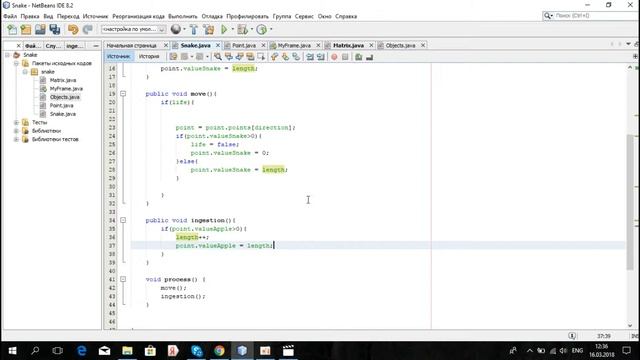Select the История view button
The height and width of the screenshot is (360, 640).
pyautogui.click(x=149, y=57)
